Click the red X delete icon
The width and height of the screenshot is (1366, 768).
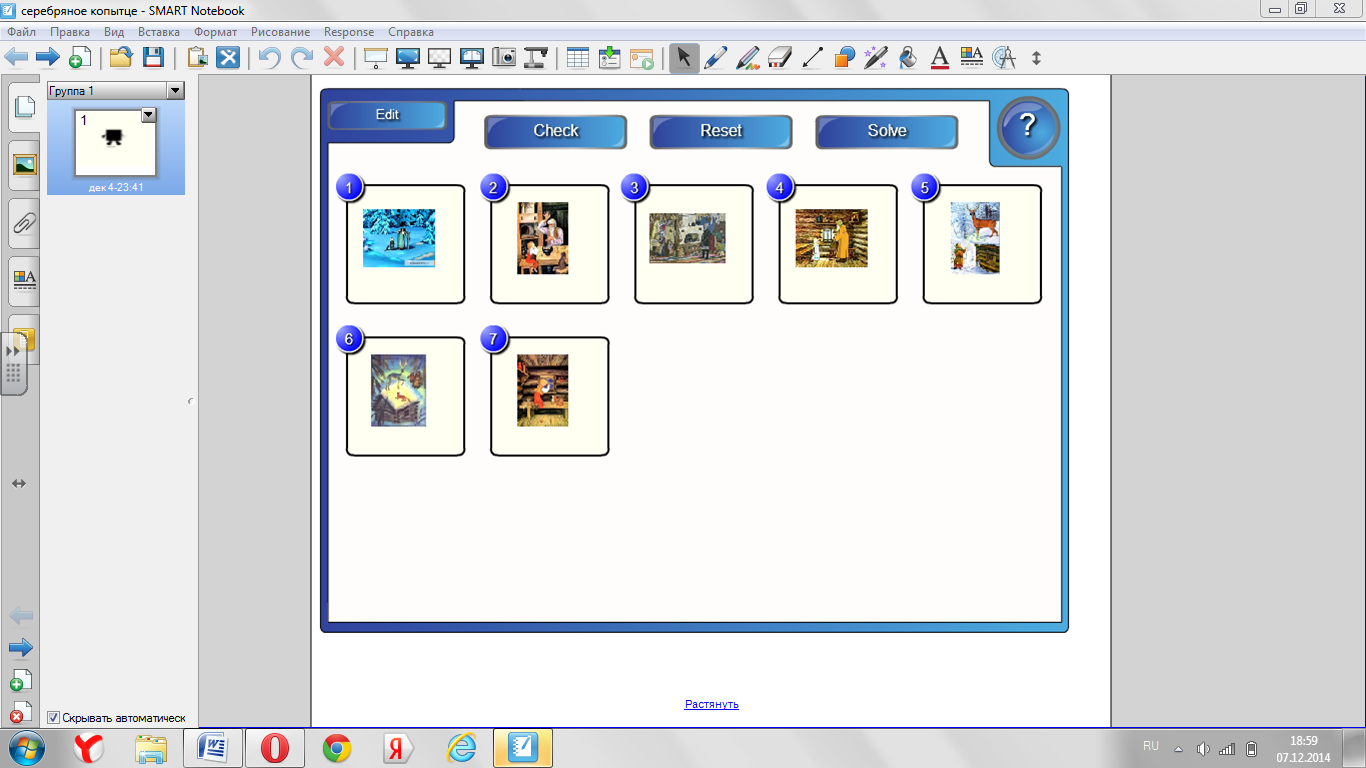pos(334,57)
